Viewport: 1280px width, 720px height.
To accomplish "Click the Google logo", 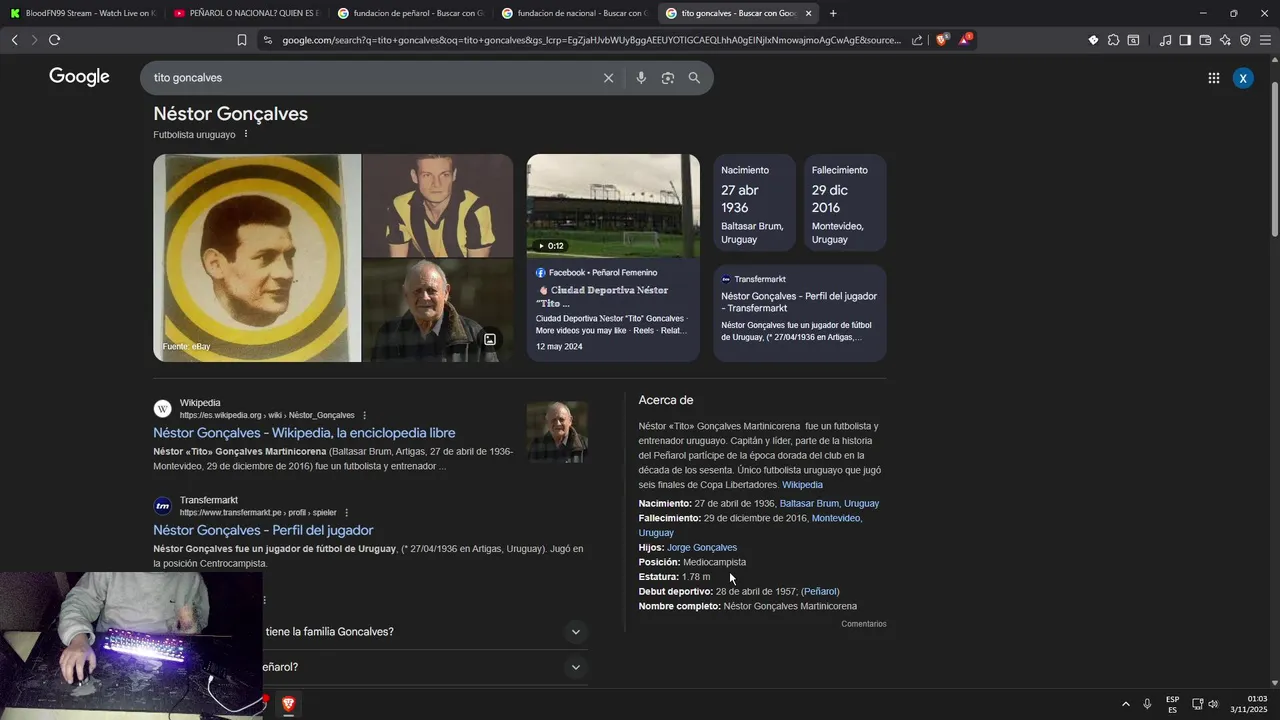I will point(79,77).
